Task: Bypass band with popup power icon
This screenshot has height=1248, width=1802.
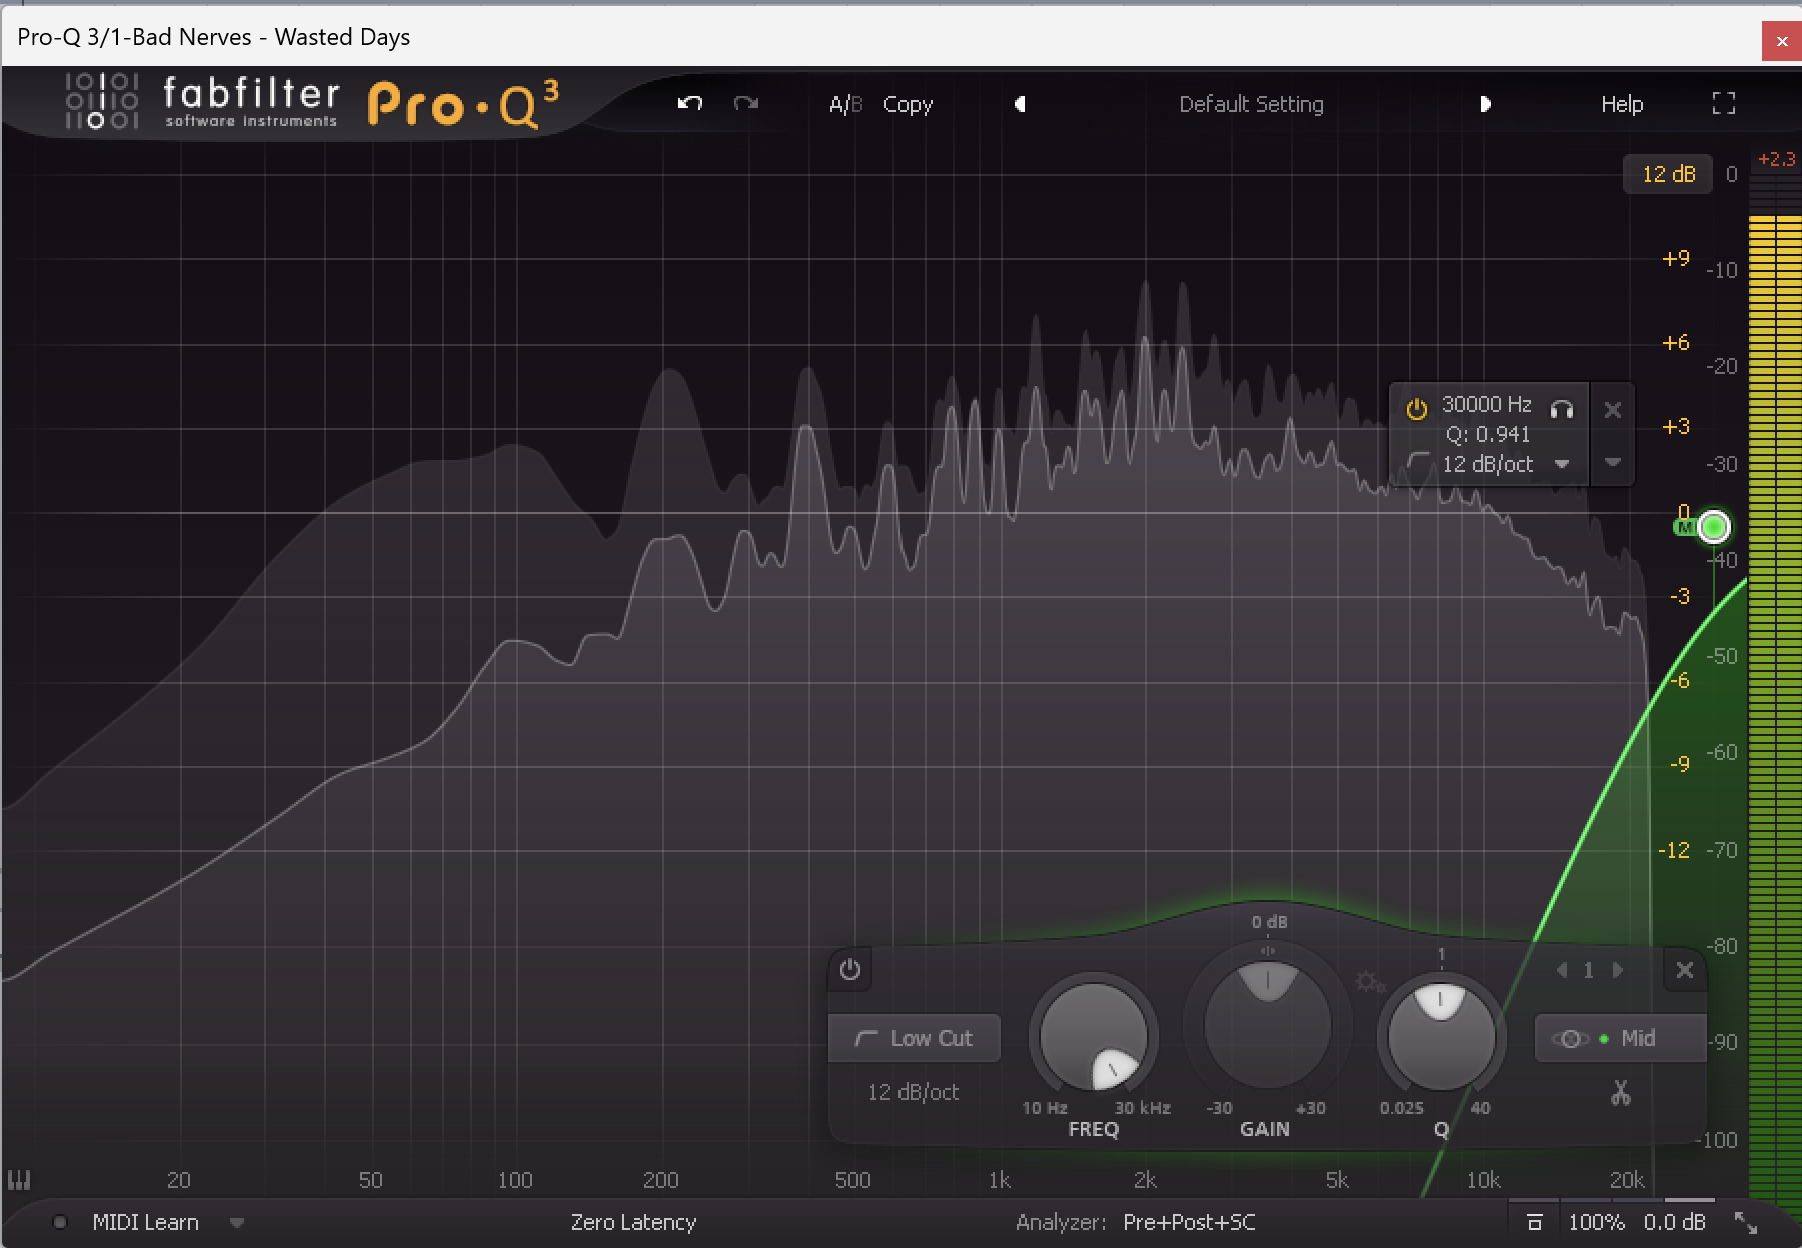Action: click(x=1416, y=408)
